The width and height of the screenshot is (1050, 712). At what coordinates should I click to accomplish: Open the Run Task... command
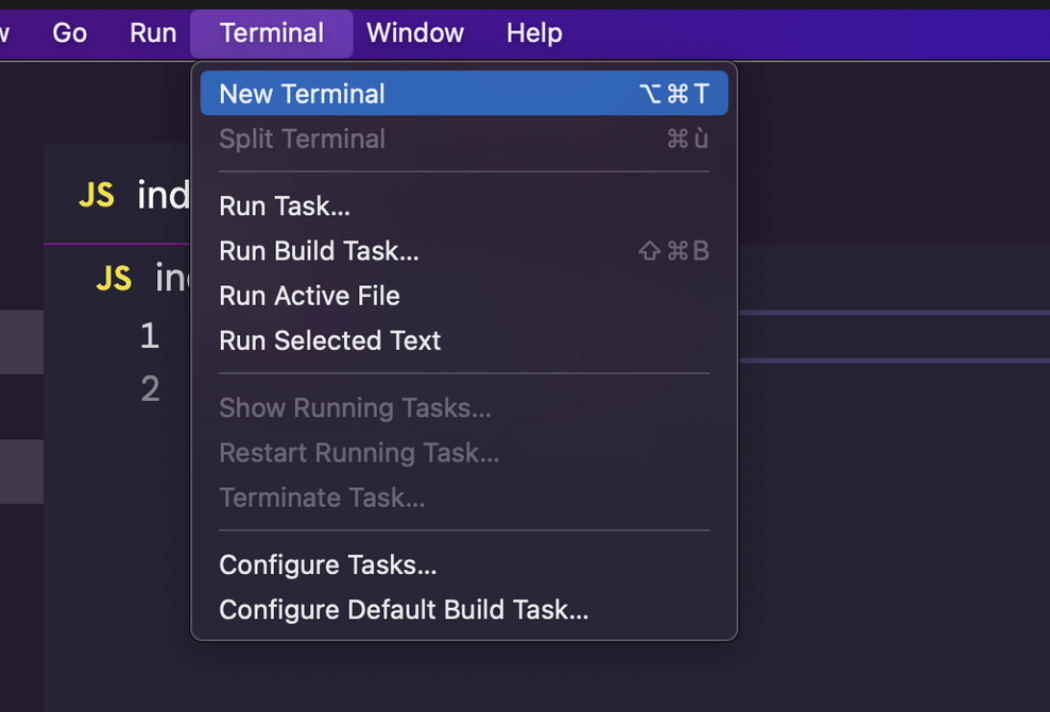click(x=285, y=206)
